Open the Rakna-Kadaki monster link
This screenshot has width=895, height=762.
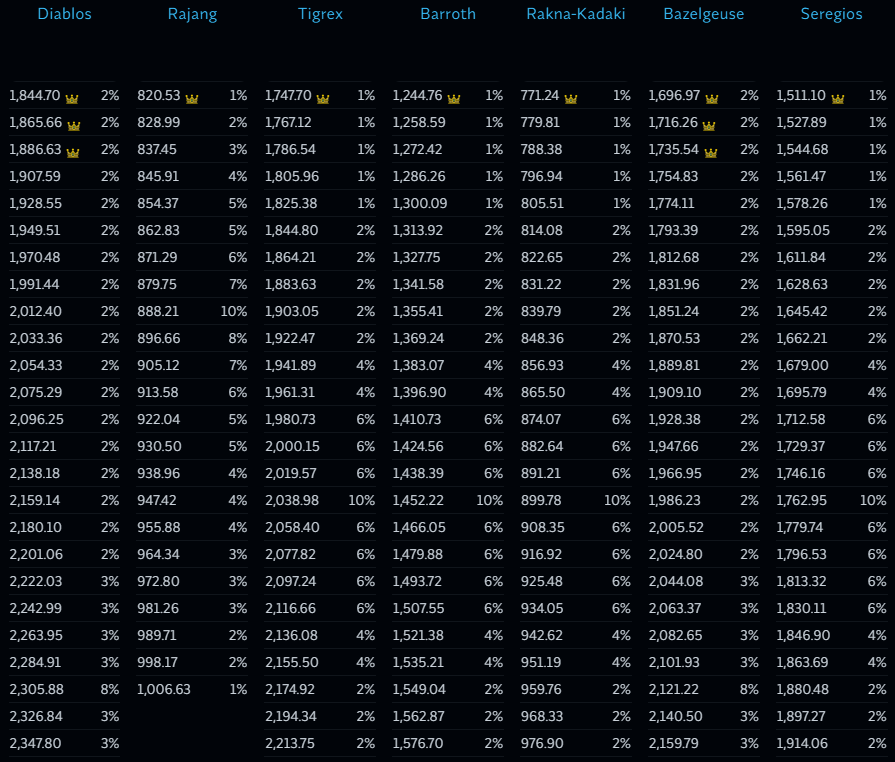576,14
